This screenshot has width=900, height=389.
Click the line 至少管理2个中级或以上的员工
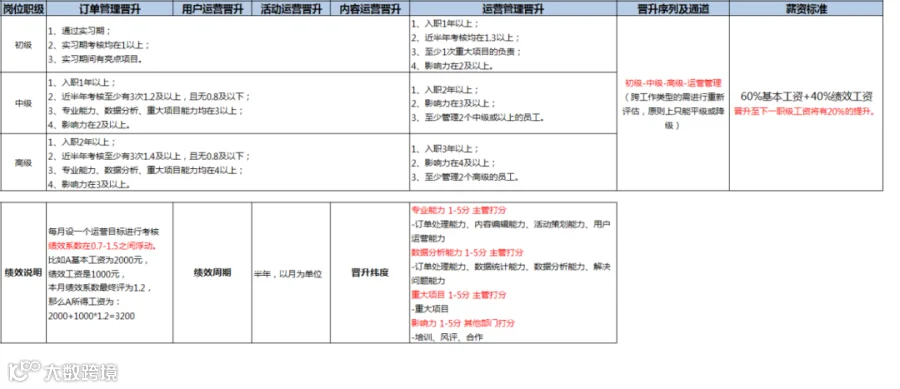(478, 118)
